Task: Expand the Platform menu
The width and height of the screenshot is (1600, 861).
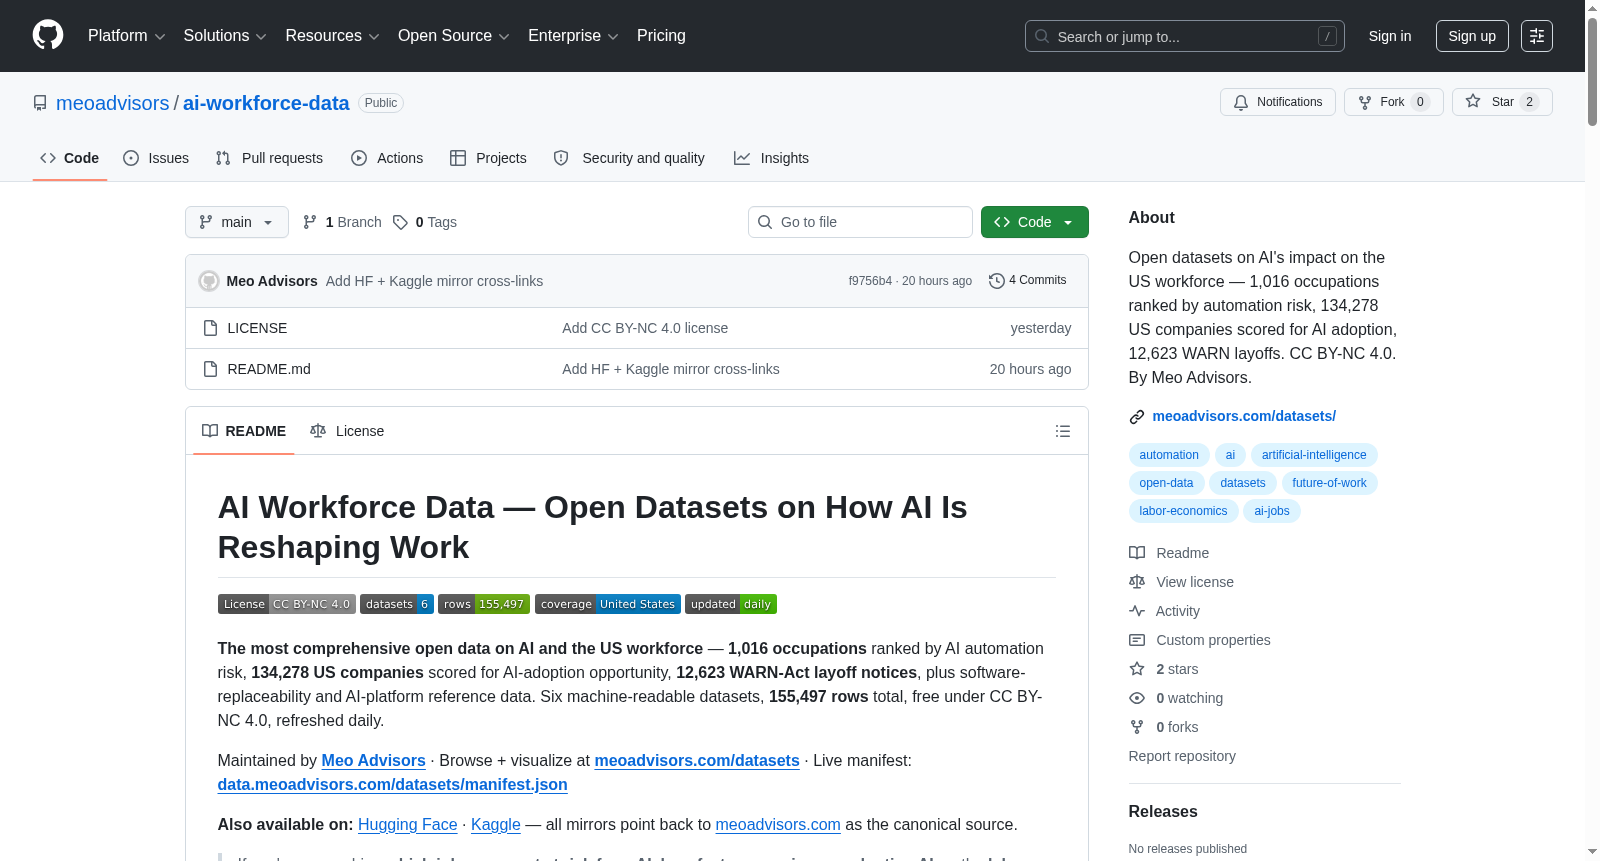Action: 127,36
